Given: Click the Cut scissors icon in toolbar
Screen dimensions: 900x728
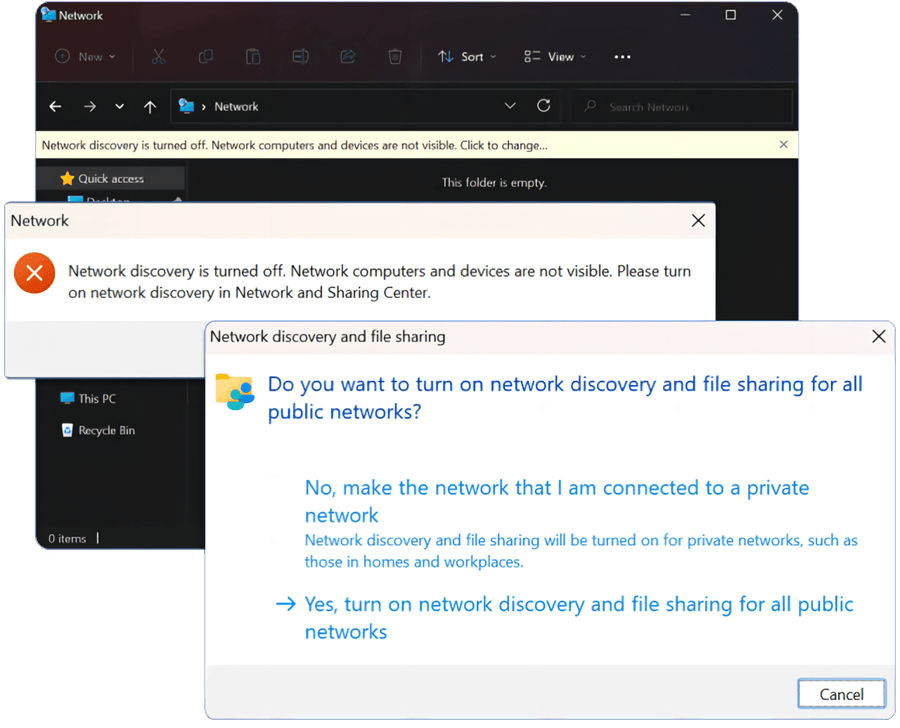Looking at the screenshot, I should [158, 57].
